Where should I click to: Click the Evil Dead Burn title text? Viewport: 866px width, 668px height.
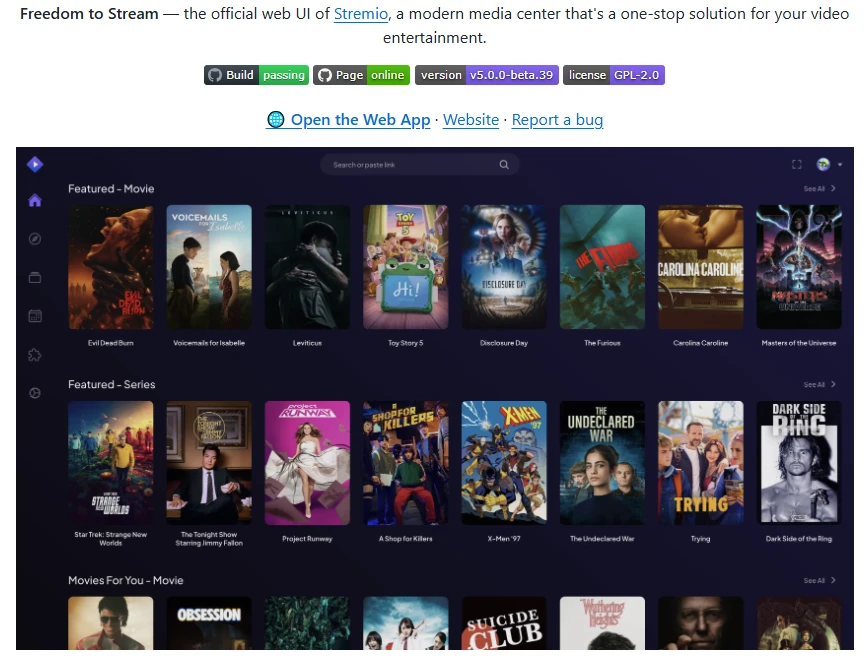(110, 343)
